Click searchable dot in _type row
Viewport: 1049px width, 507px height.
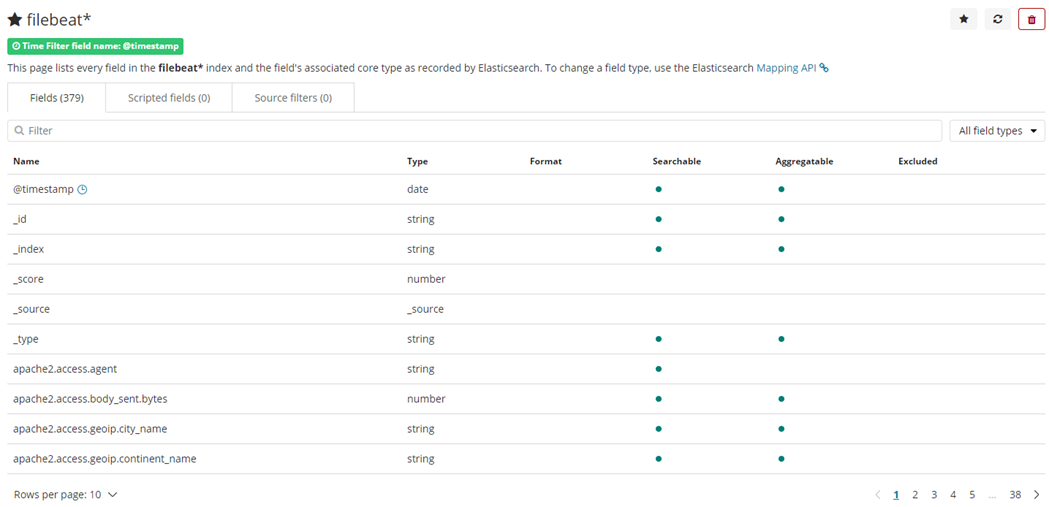[x=658, y=339]
